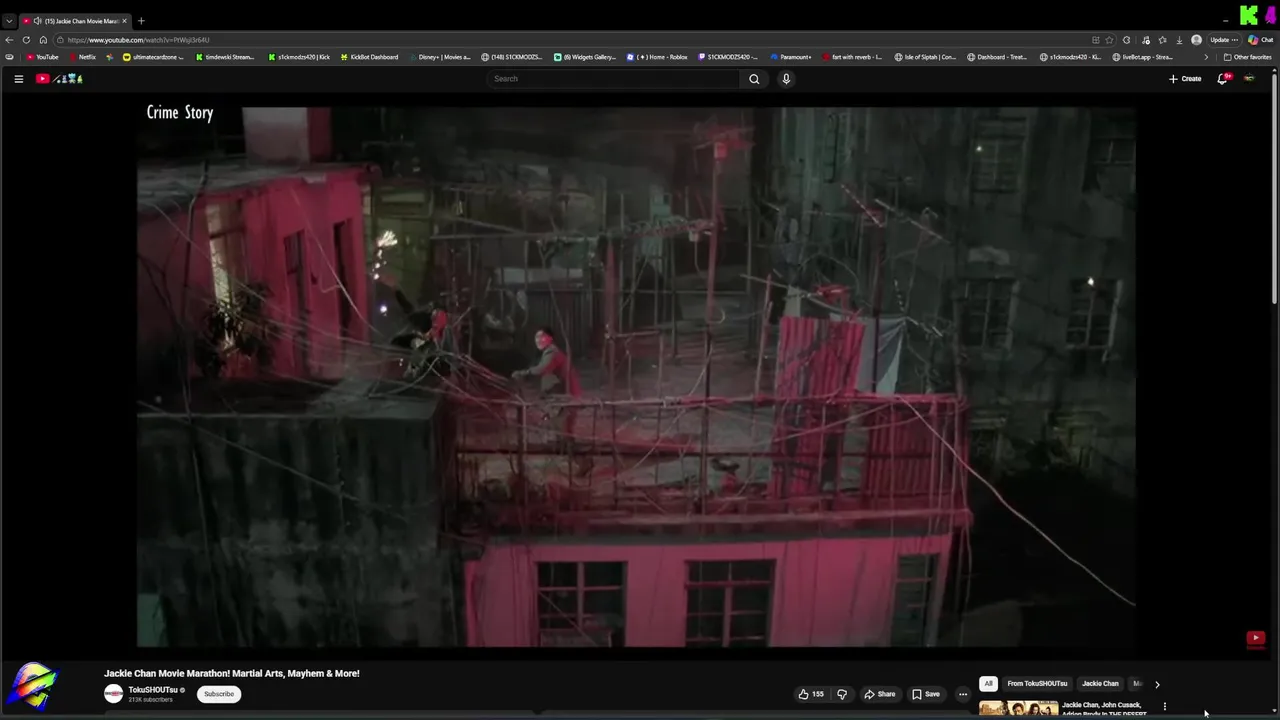Click the page vertical scrollbar
This screenshot has width=1280, height=720.
1275,190
